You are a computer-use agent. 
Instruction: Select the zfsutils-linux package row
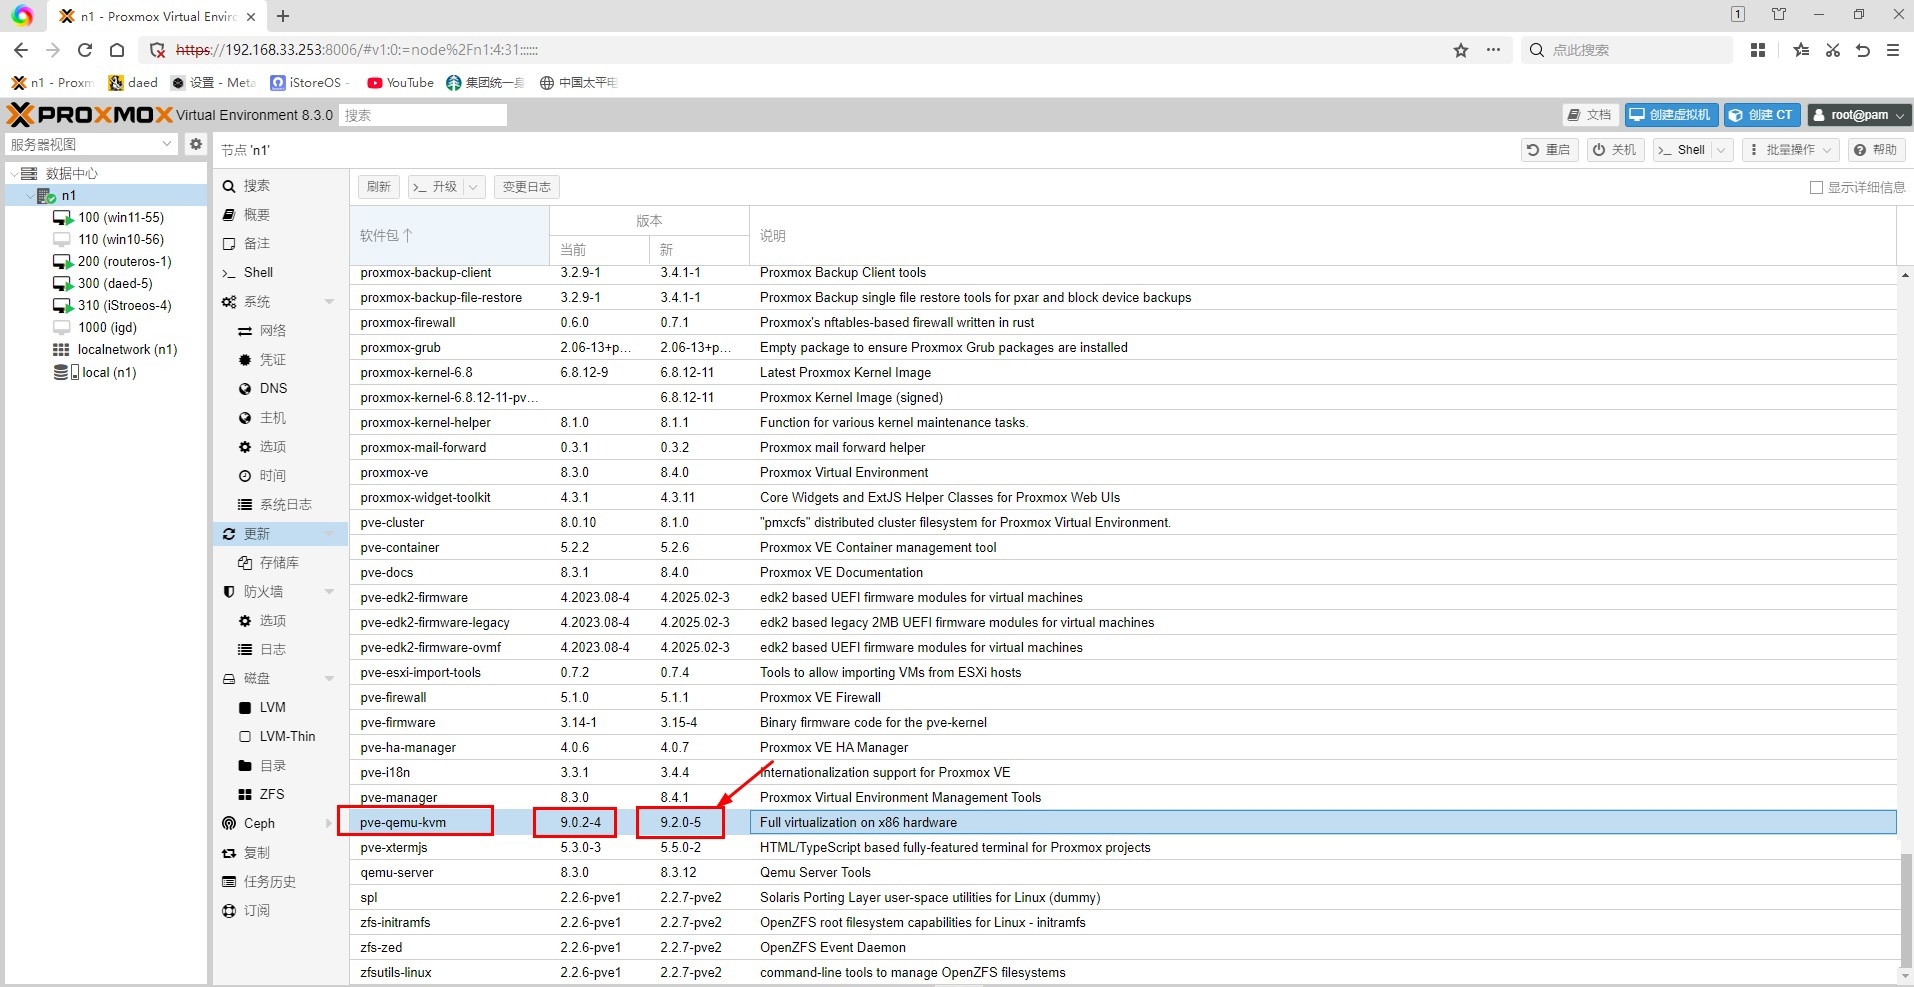click(x=1123, y=973)
